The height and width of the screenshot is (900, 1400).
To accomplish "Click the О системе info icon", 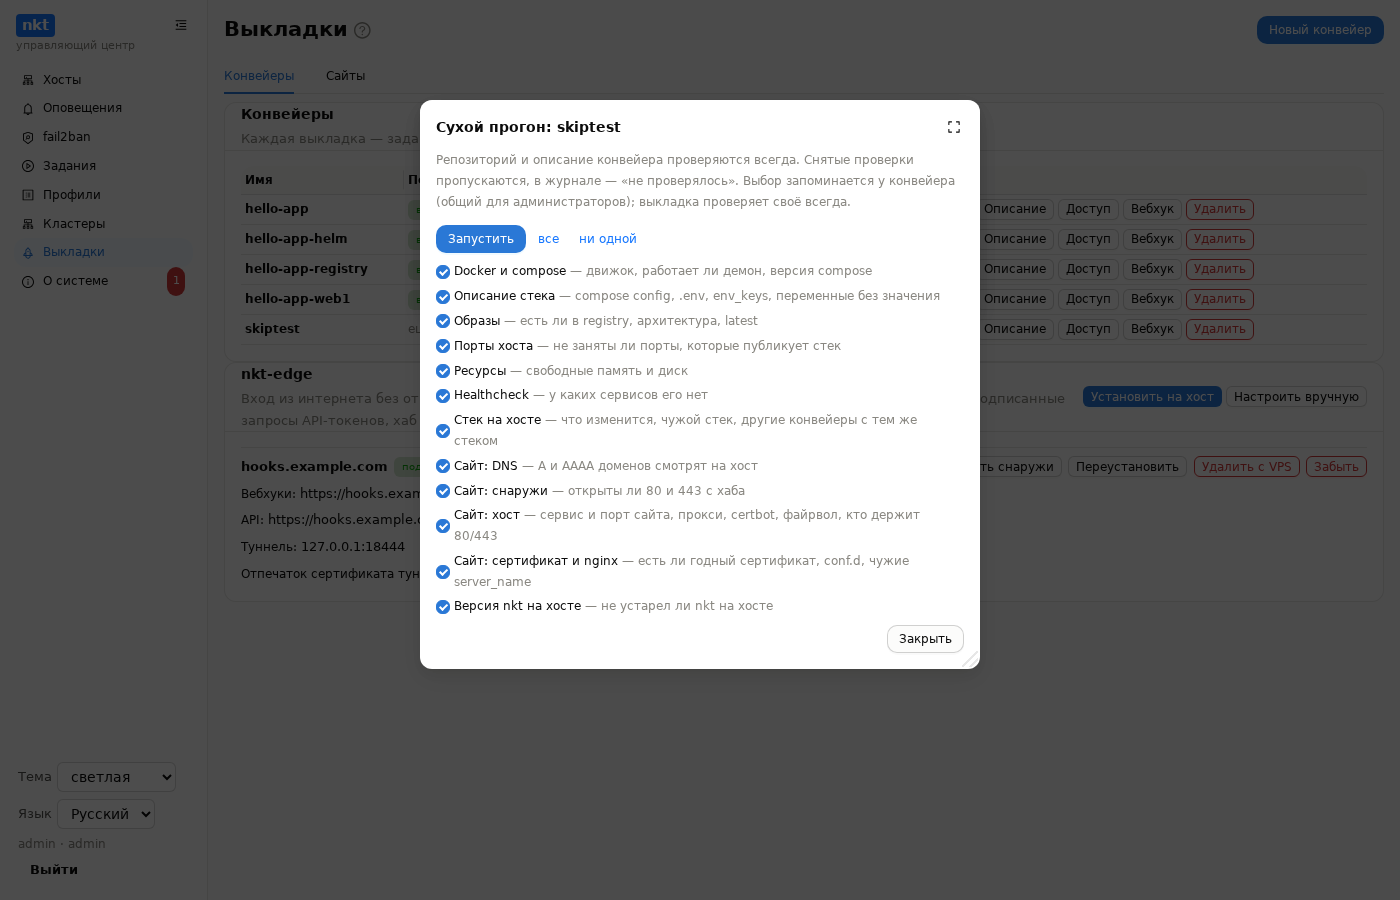I will coord(28,282).
